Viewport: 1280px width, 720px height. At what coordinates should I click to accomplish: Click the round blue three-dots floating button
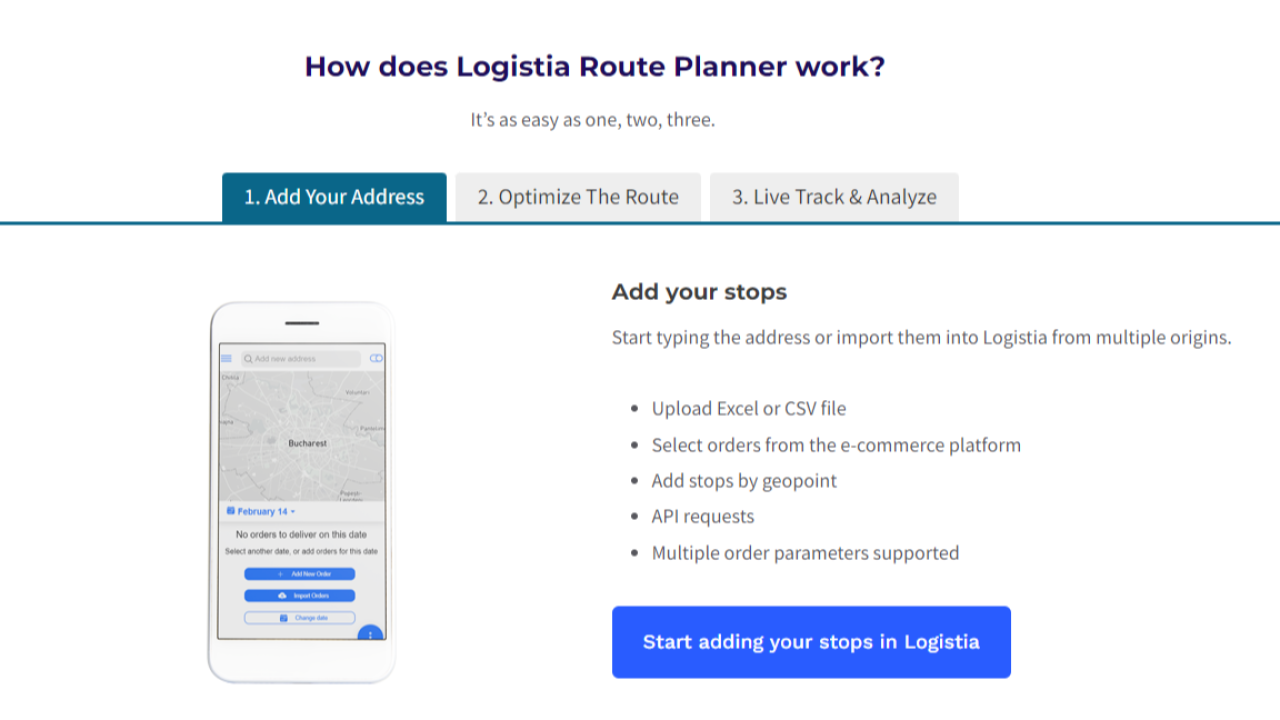pyautogui.click(x=370, y=635)
